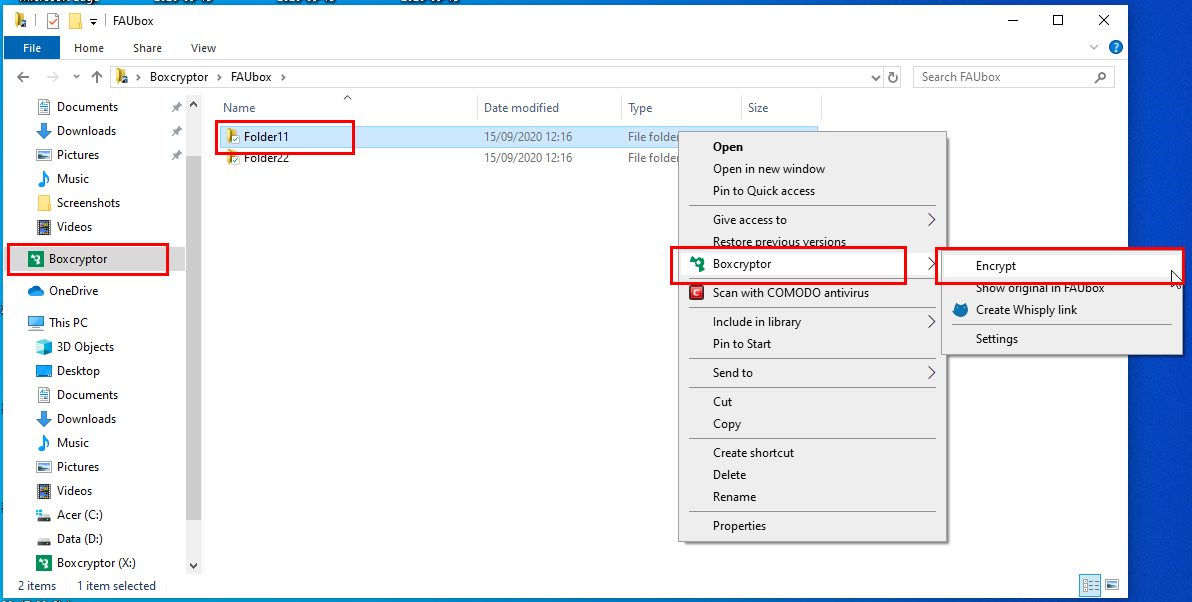The height and width of the screenshot is (602, 1192).
Task: Click the Forward navigation arrow
Action: (x=52, y=77)
